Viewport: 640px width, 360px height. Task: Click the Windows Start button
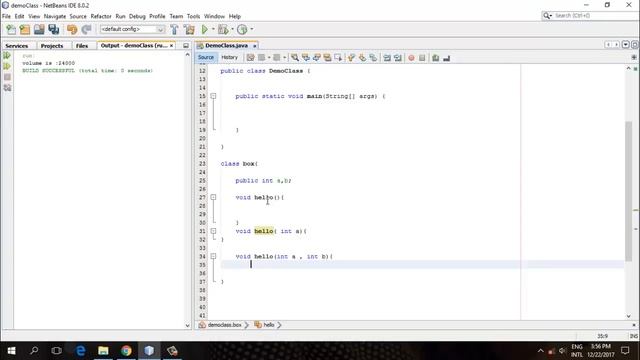[11, 351]
